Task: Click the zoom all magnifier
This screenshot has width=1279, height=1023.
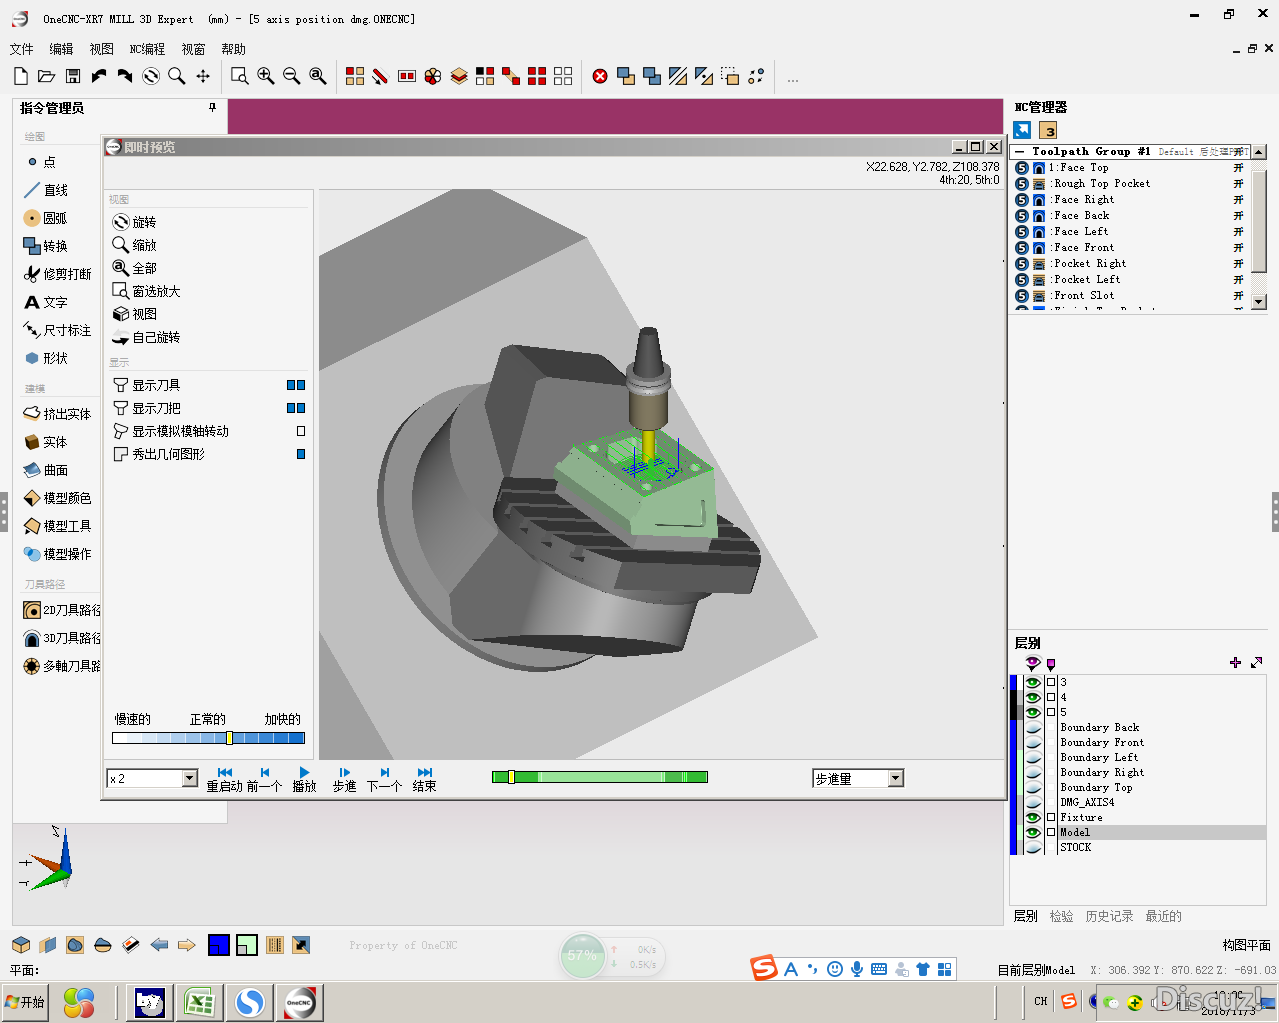Action: tap(318, 76)
